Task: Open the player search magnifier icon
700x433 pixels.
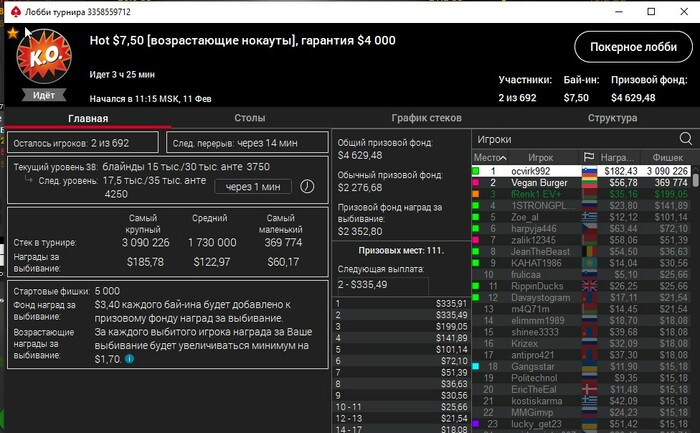Action: pyautogui.click(x=686, y=139)
